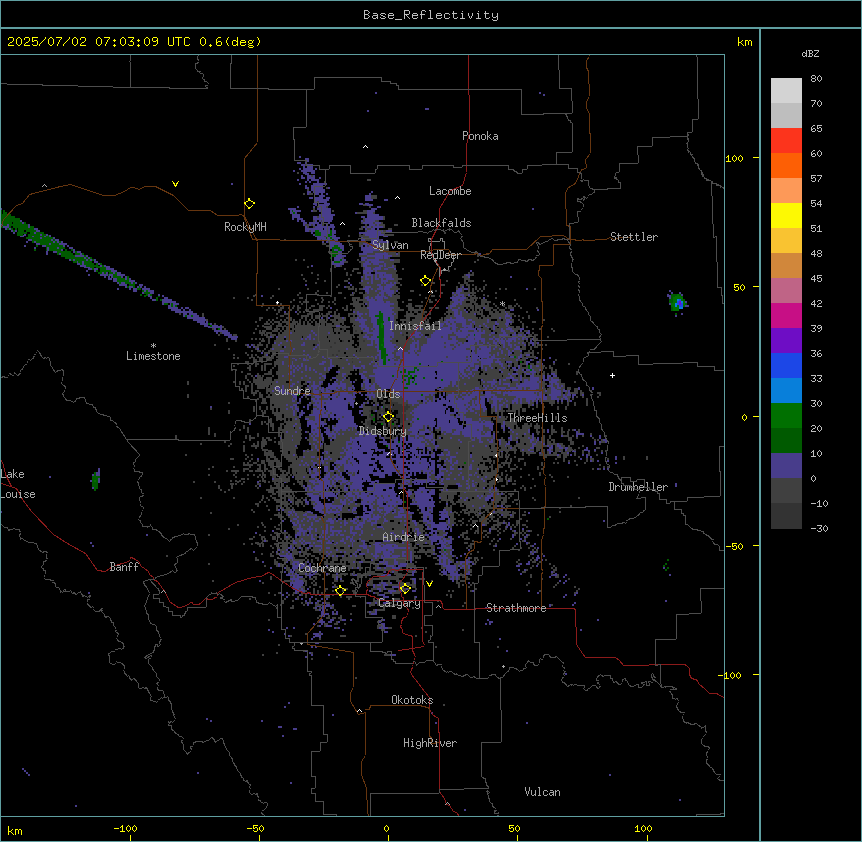Click the Sylvan label

tap(390, 245)
